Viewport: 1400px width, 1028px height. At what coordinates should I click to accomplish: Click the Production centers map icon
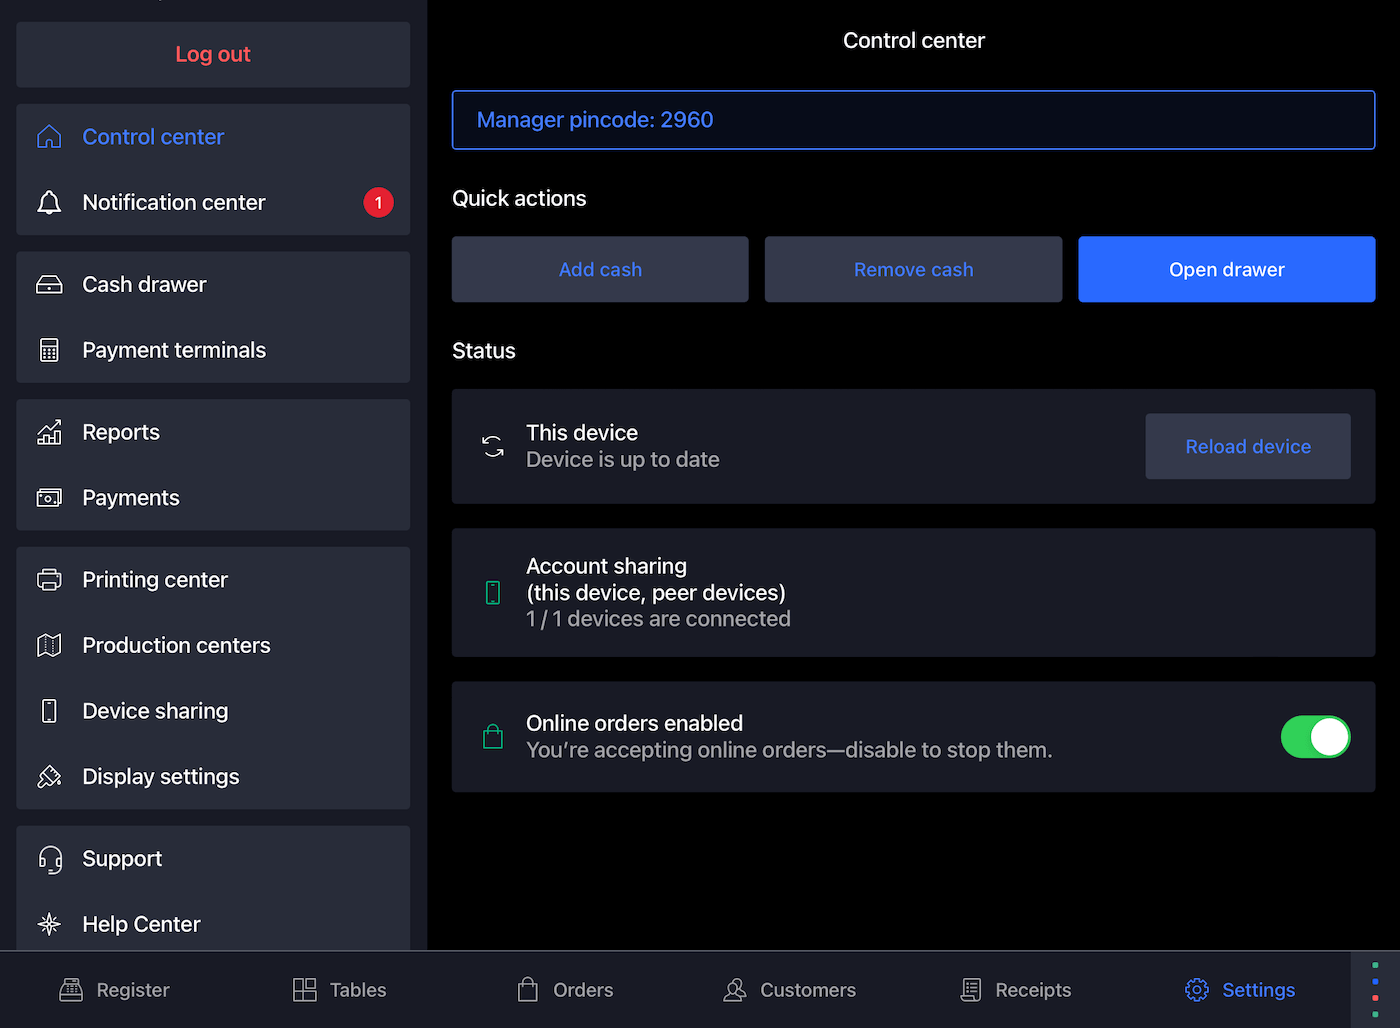click(49, 645)
